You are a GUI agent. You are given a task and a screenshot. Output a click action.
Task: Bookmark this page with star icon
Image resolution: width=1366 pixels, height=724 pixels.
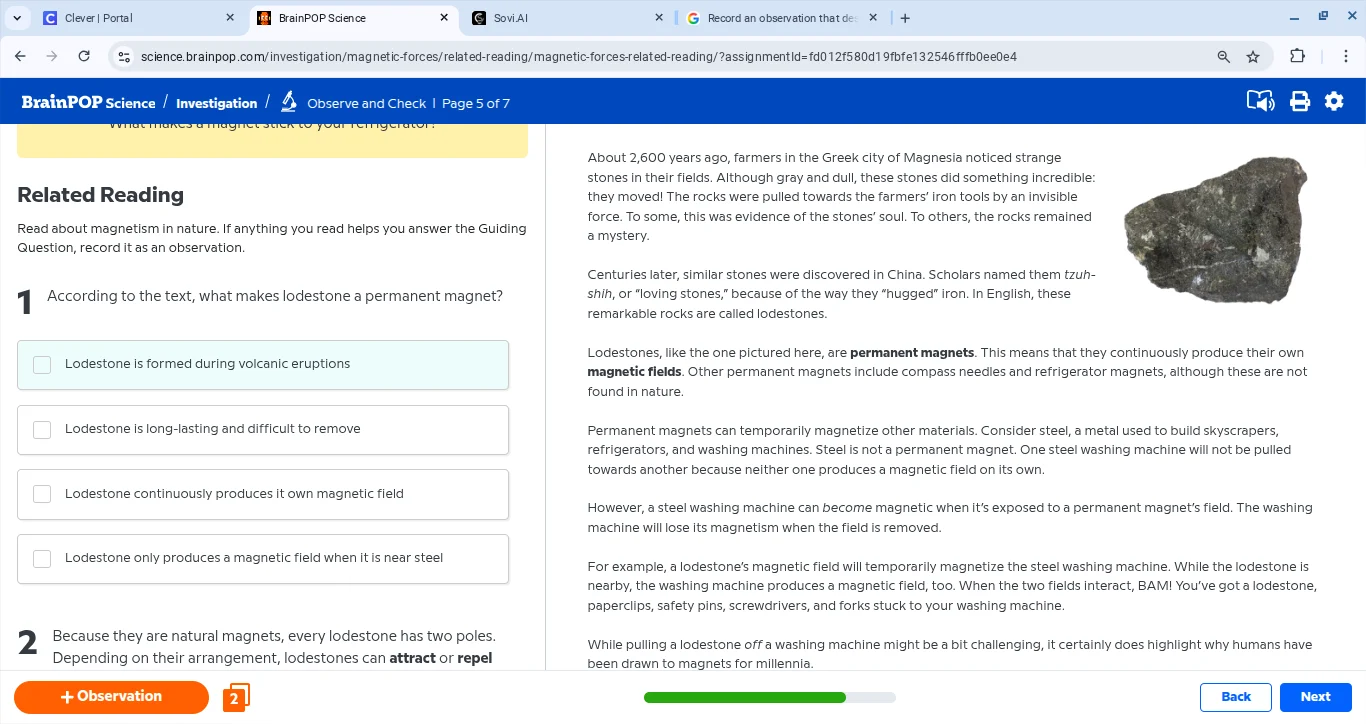(x=1253, y=57)
